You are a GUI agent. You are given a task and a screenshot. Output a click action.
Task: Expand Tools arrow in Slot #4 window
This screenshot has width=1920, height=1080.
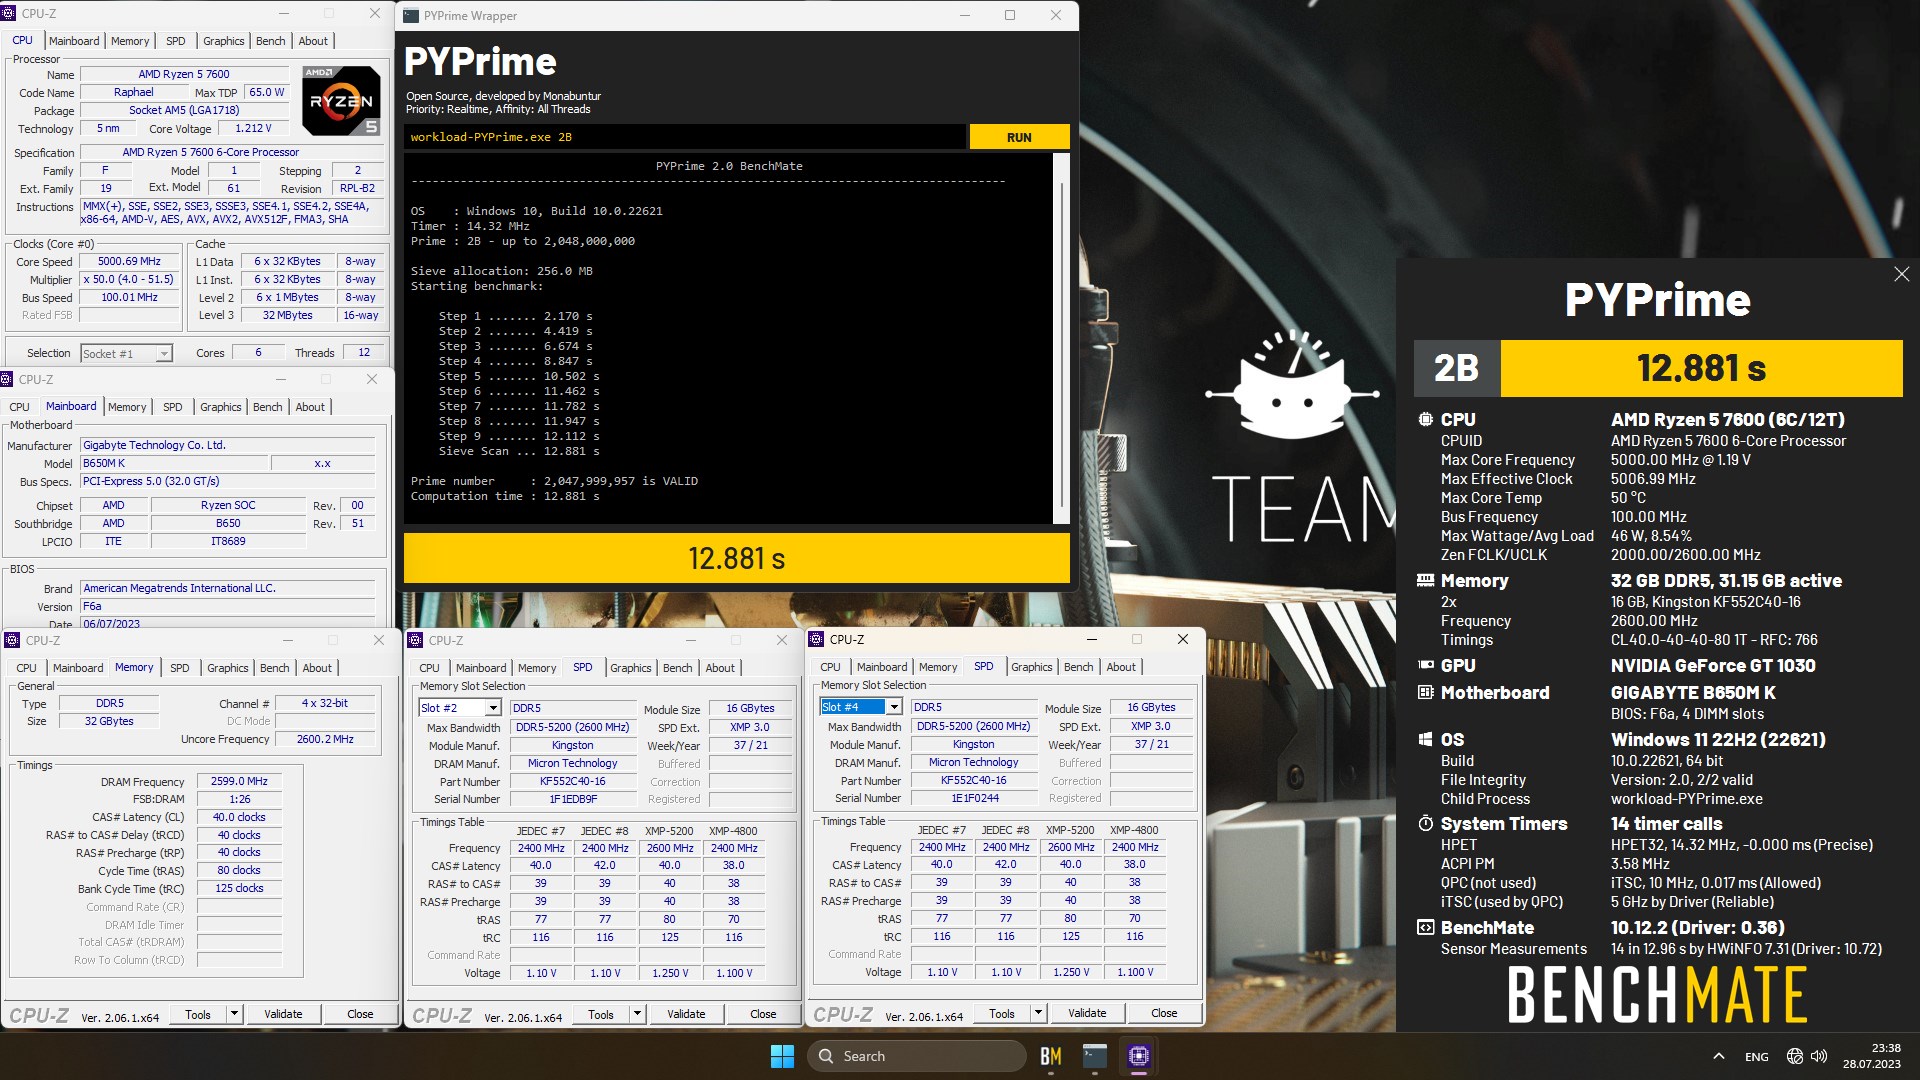(x=1038, y=1013)
